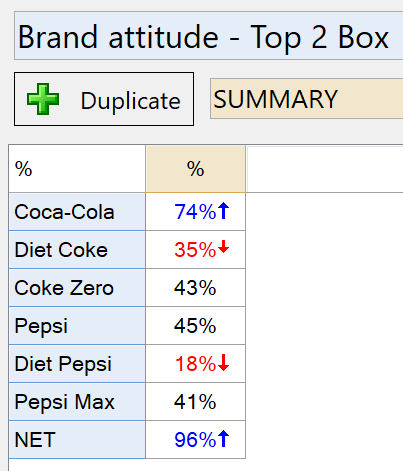The image size is (403, 471).
Task: Select the Brand attitude - Top 2 Box title field
Action: pyautogui.click(x=209, y=36)
